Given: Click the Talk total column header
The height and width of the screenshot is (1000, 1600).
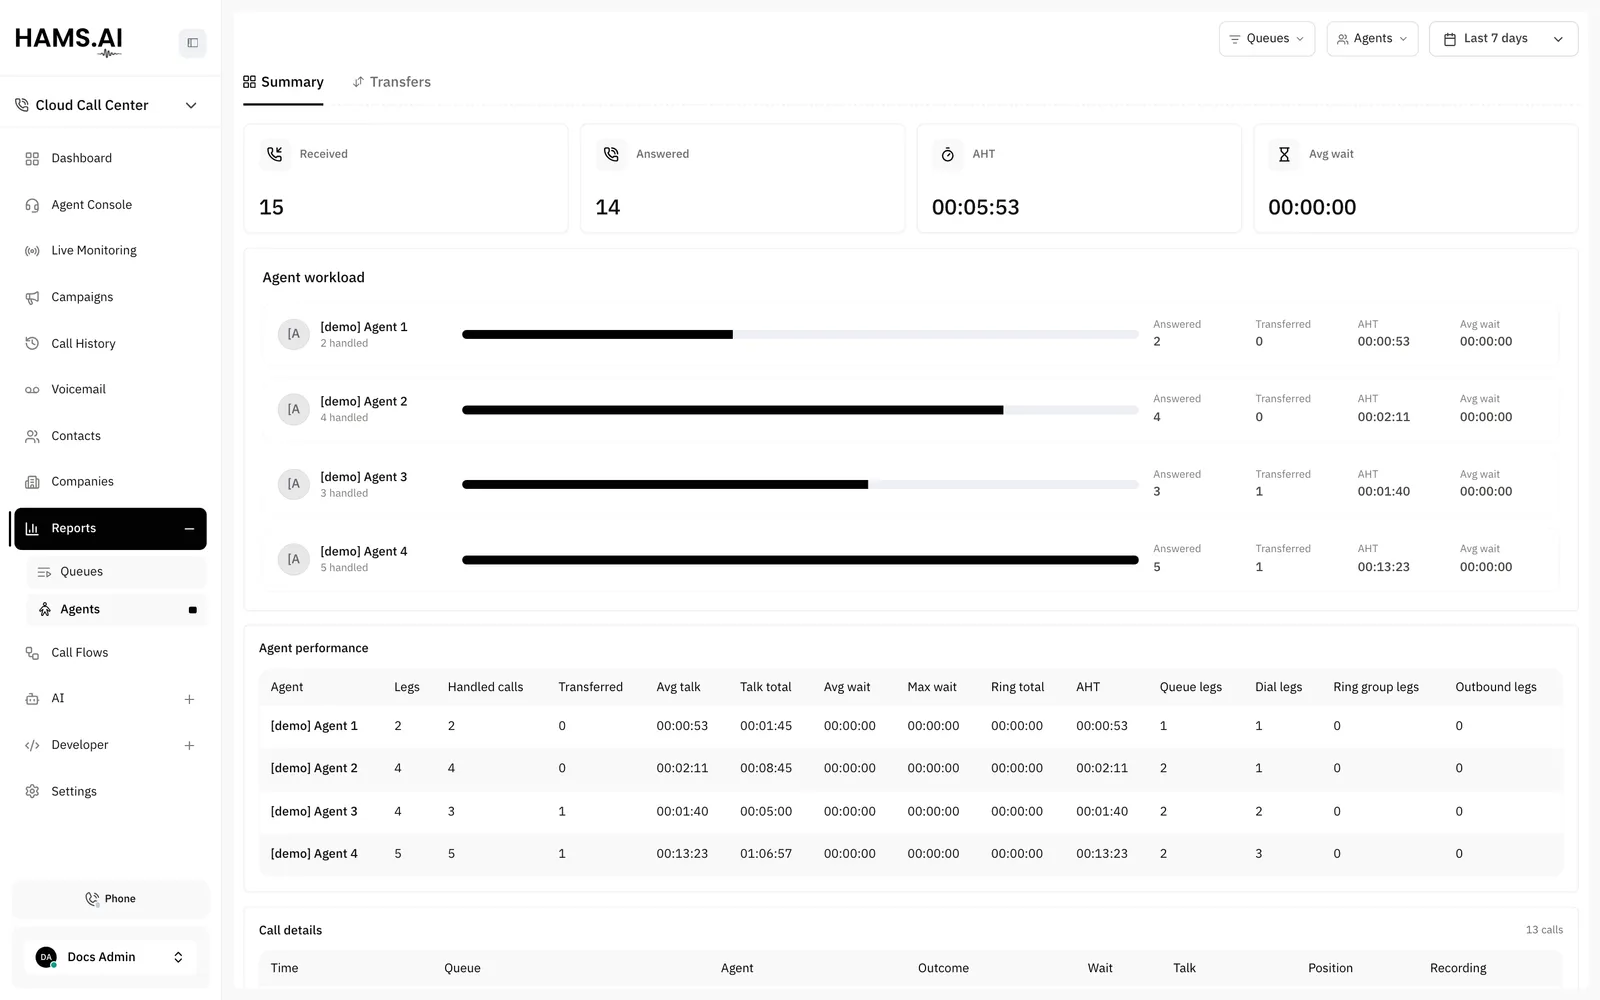Looking at the screenshot, I should [765, 687].
